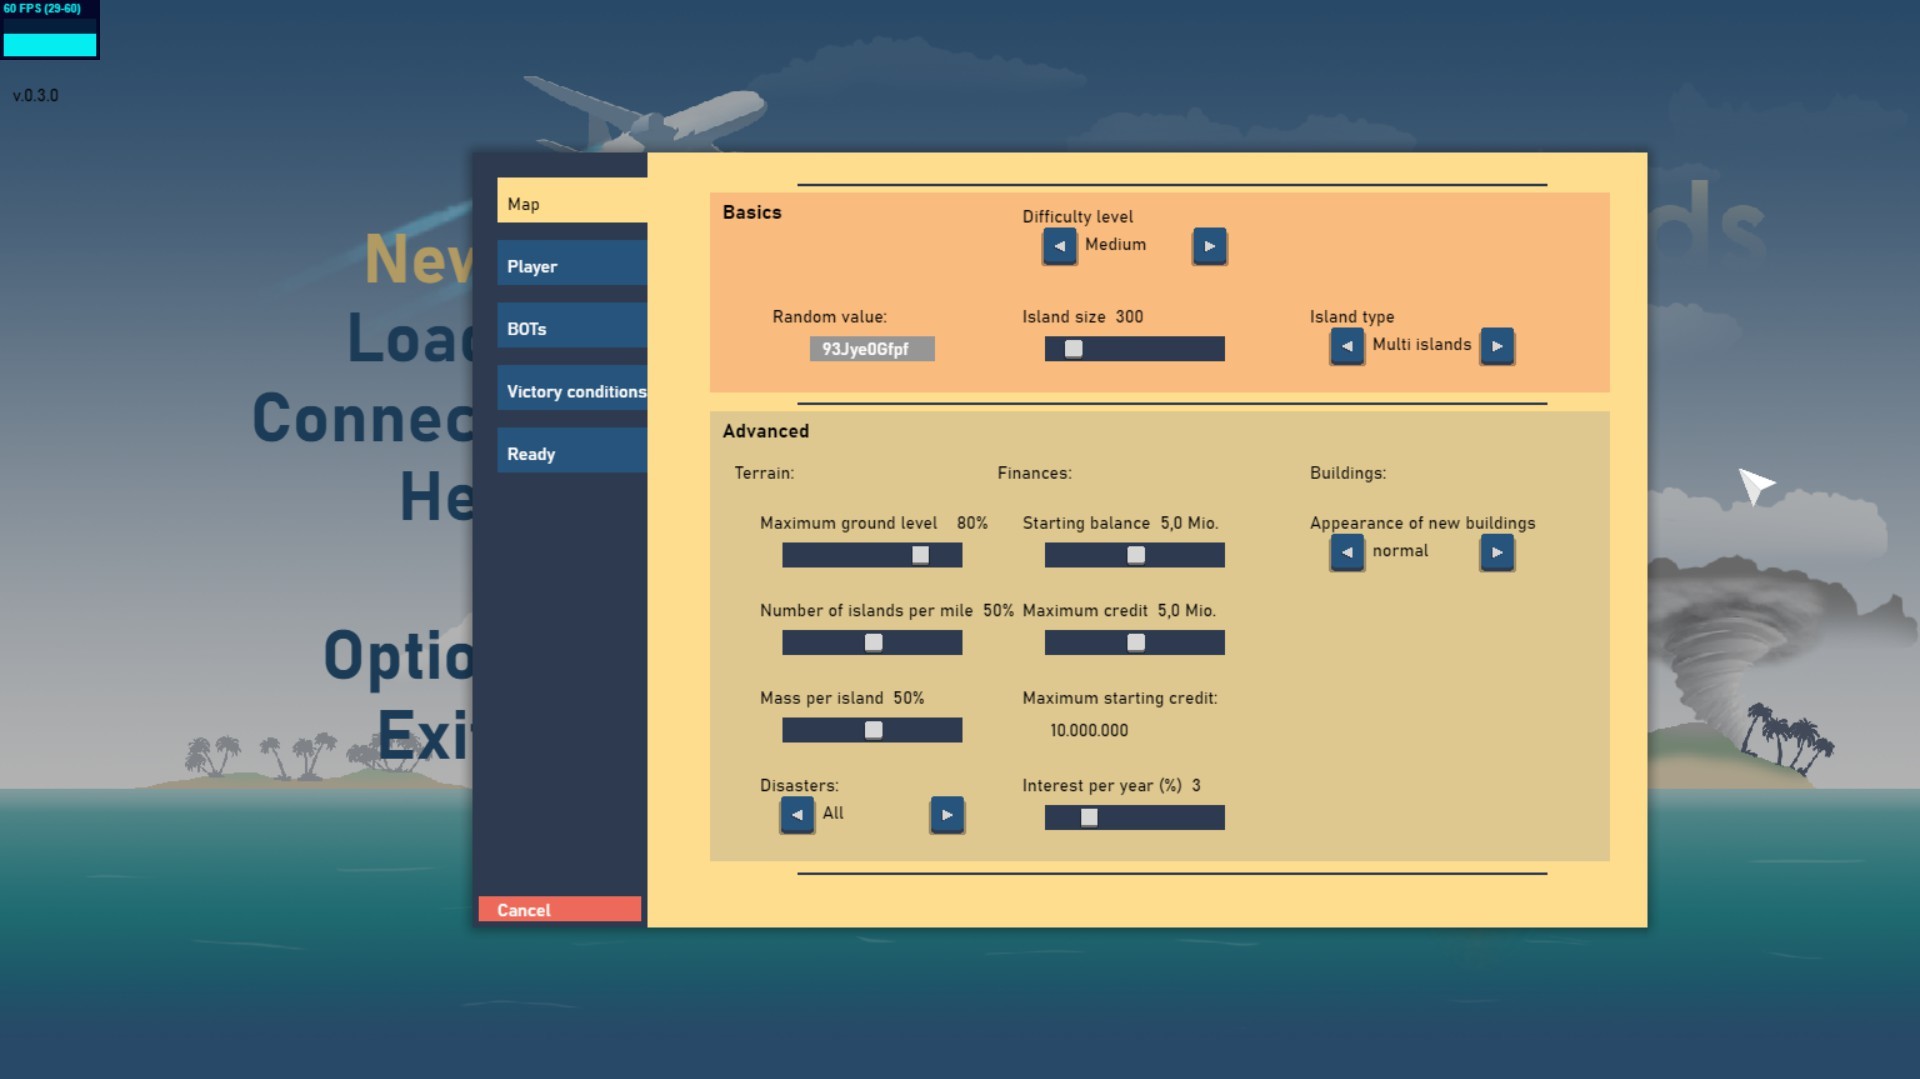Select previous Island type with left arrow
This screenshot has width=1920, height=1079.
(x=1347, y=346)
